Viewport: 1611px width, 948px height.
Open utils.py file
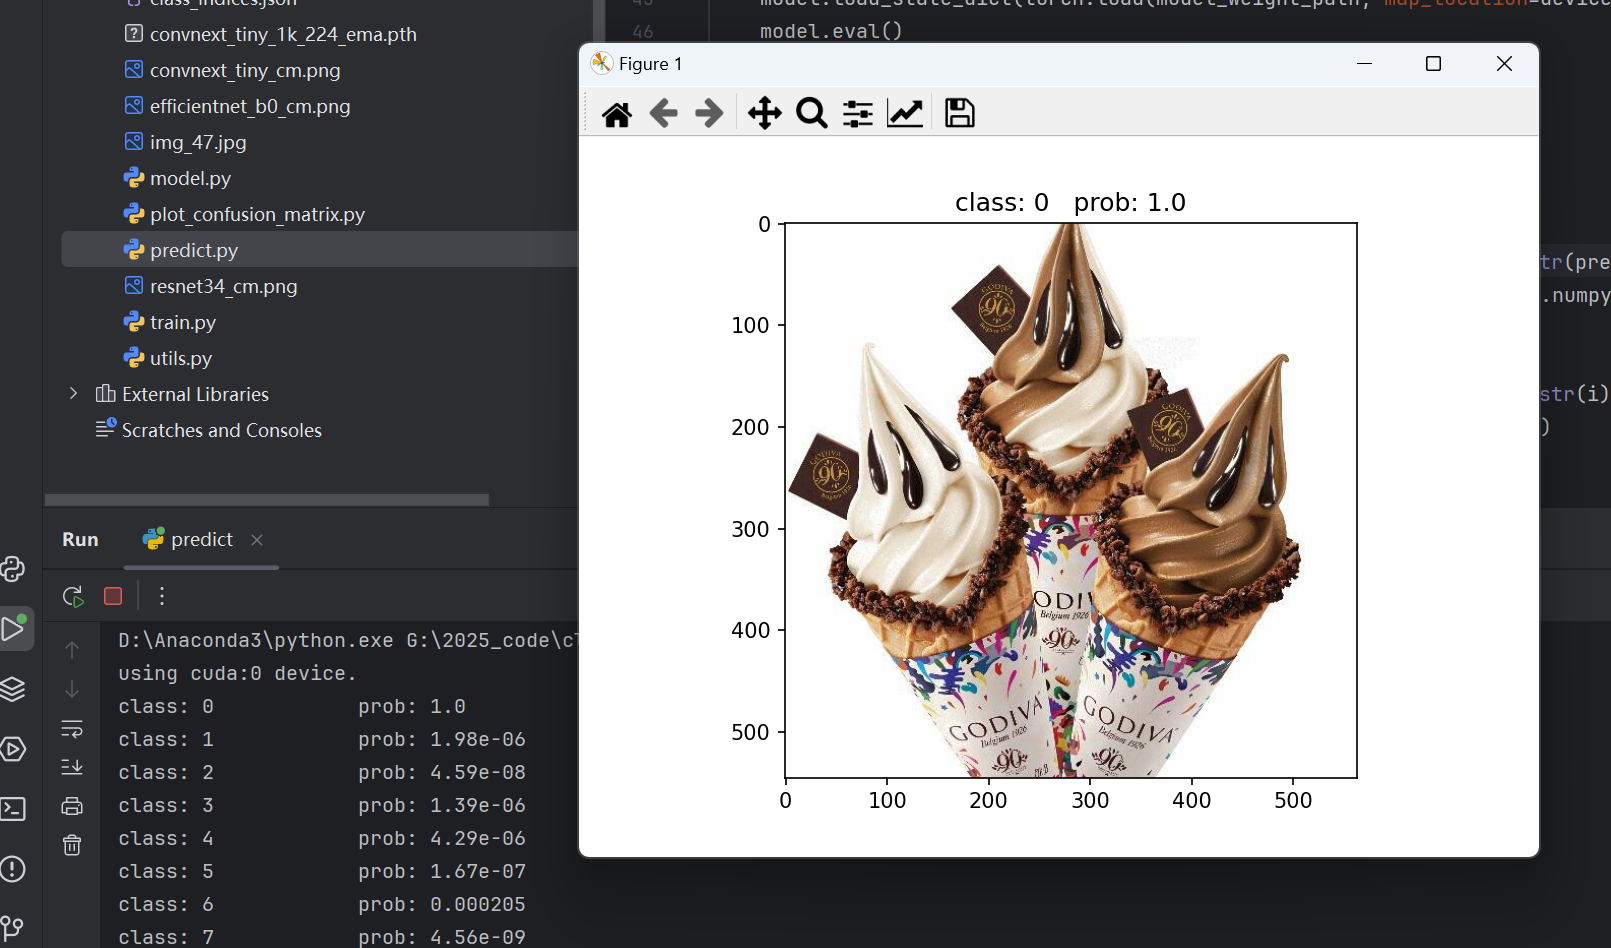[181, 358]
